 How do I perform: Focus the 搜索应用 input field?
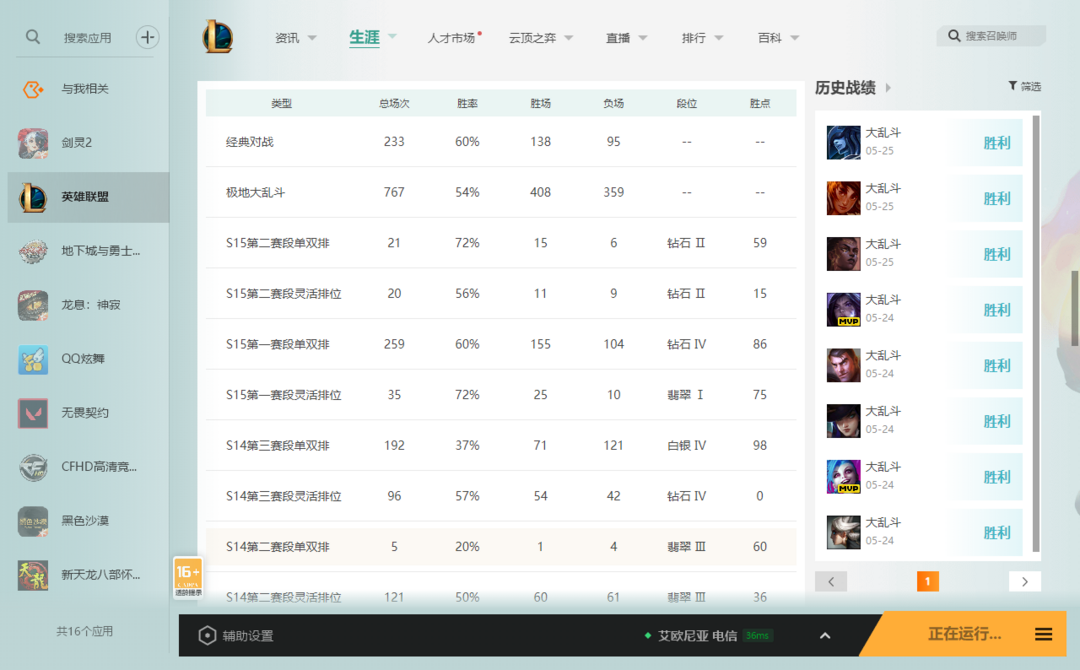(87, 38)
